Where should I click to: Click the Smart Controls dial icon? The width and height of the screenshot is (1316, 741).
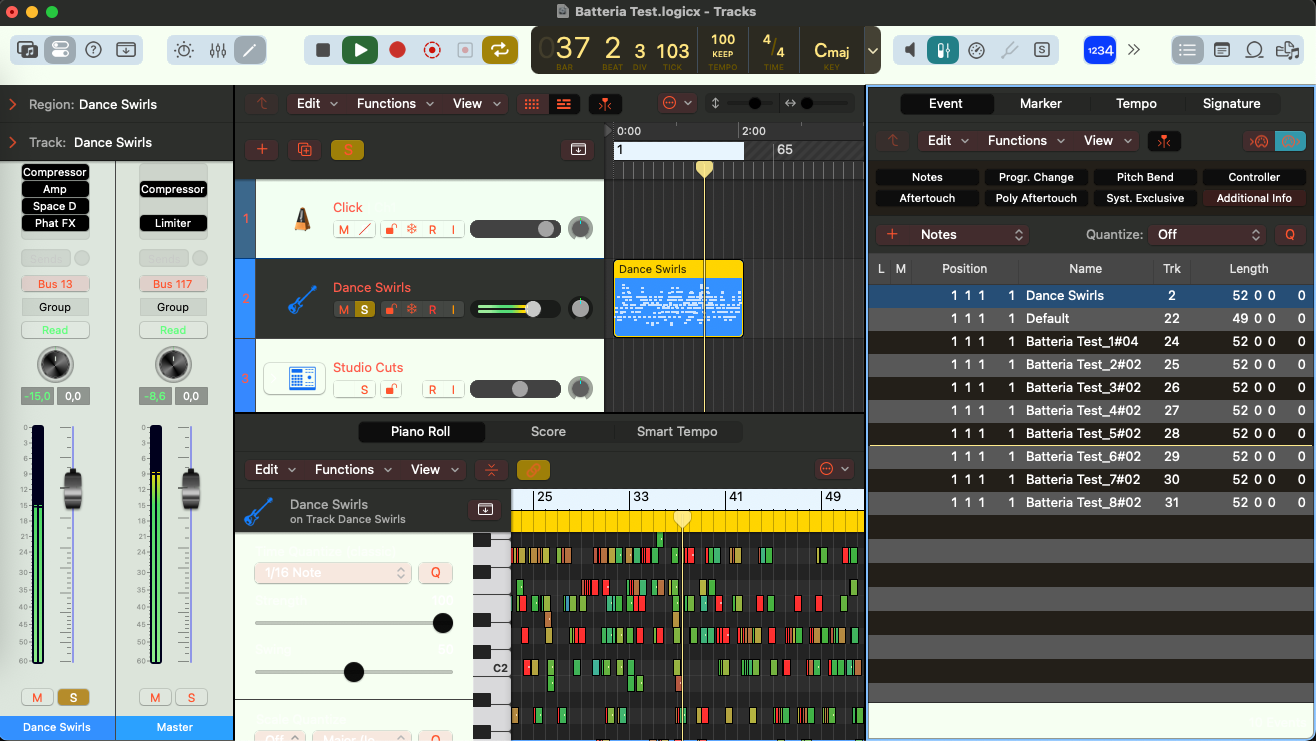(184, 50)
